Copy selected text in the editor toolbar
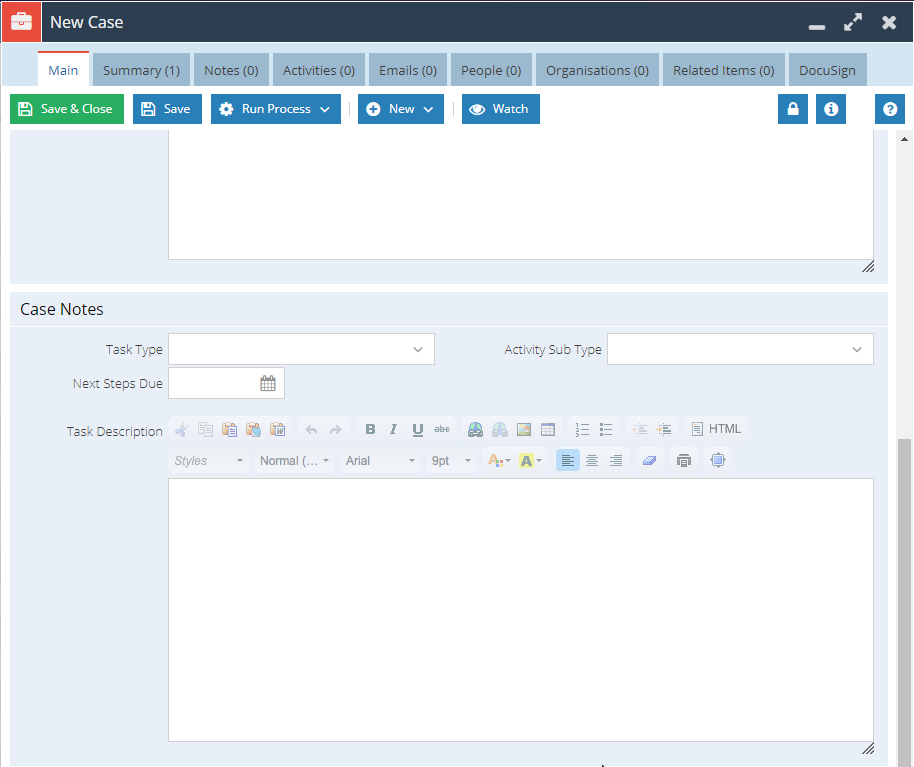This screenshot has width=914, height=767. pos(205,430)
